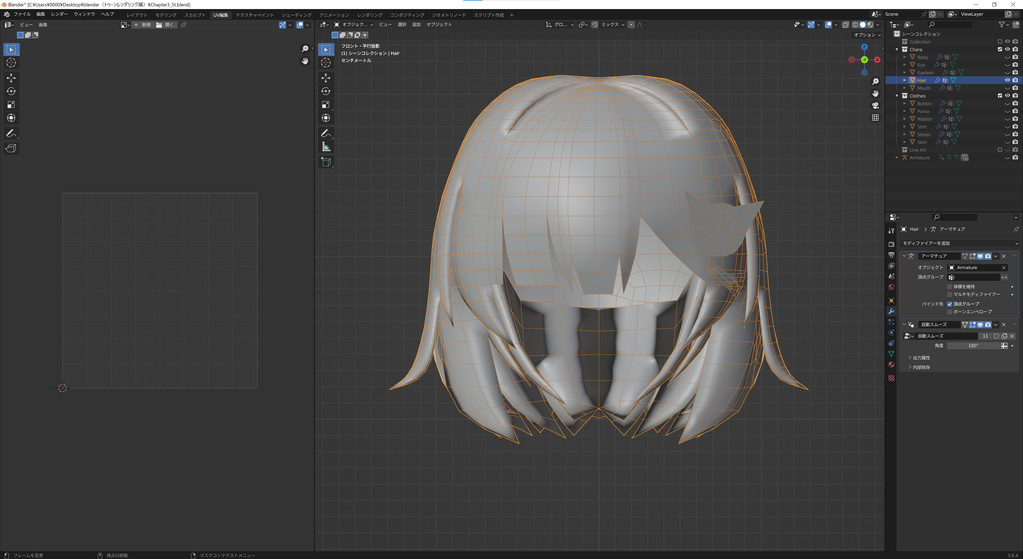Expand the 出力属性 section
Viewport: 1023px width, 559px height.
(x=921, y=357)
